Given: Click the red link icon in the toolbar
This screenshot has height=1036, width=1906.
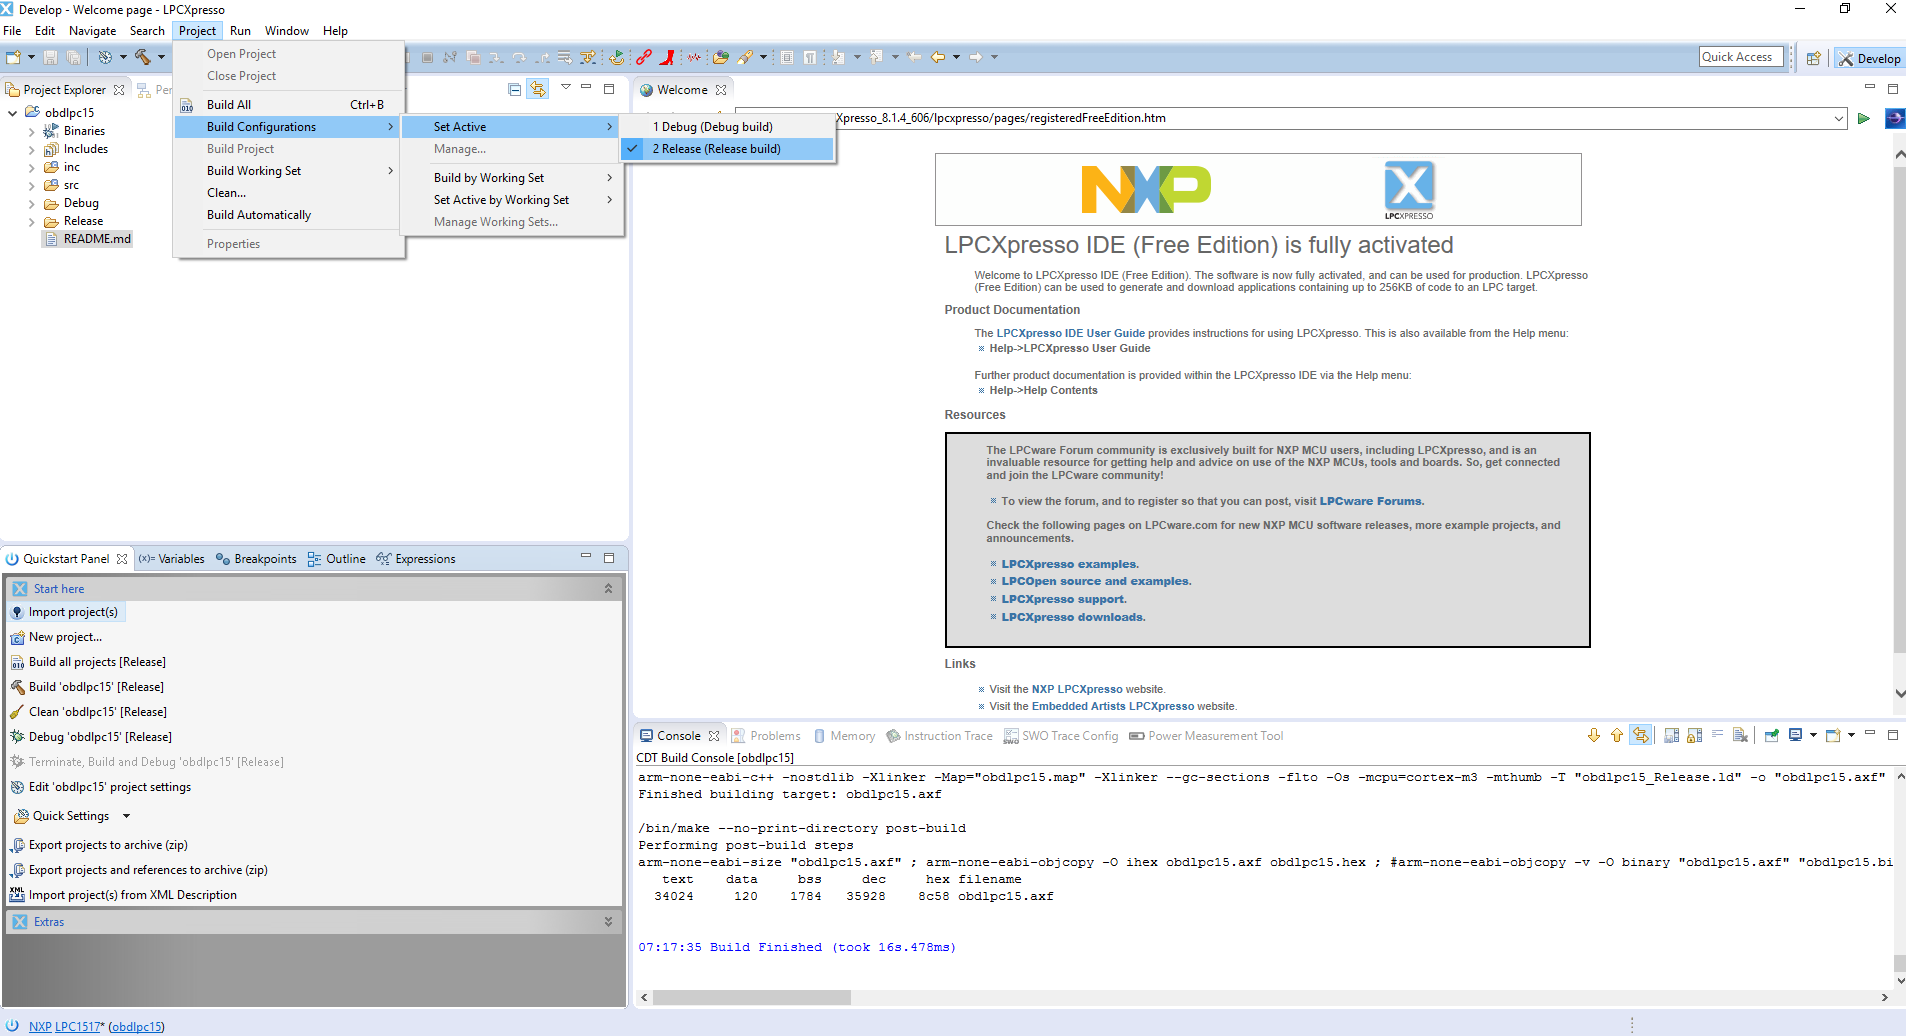Looking at the screenshot, I should [643, 57].
